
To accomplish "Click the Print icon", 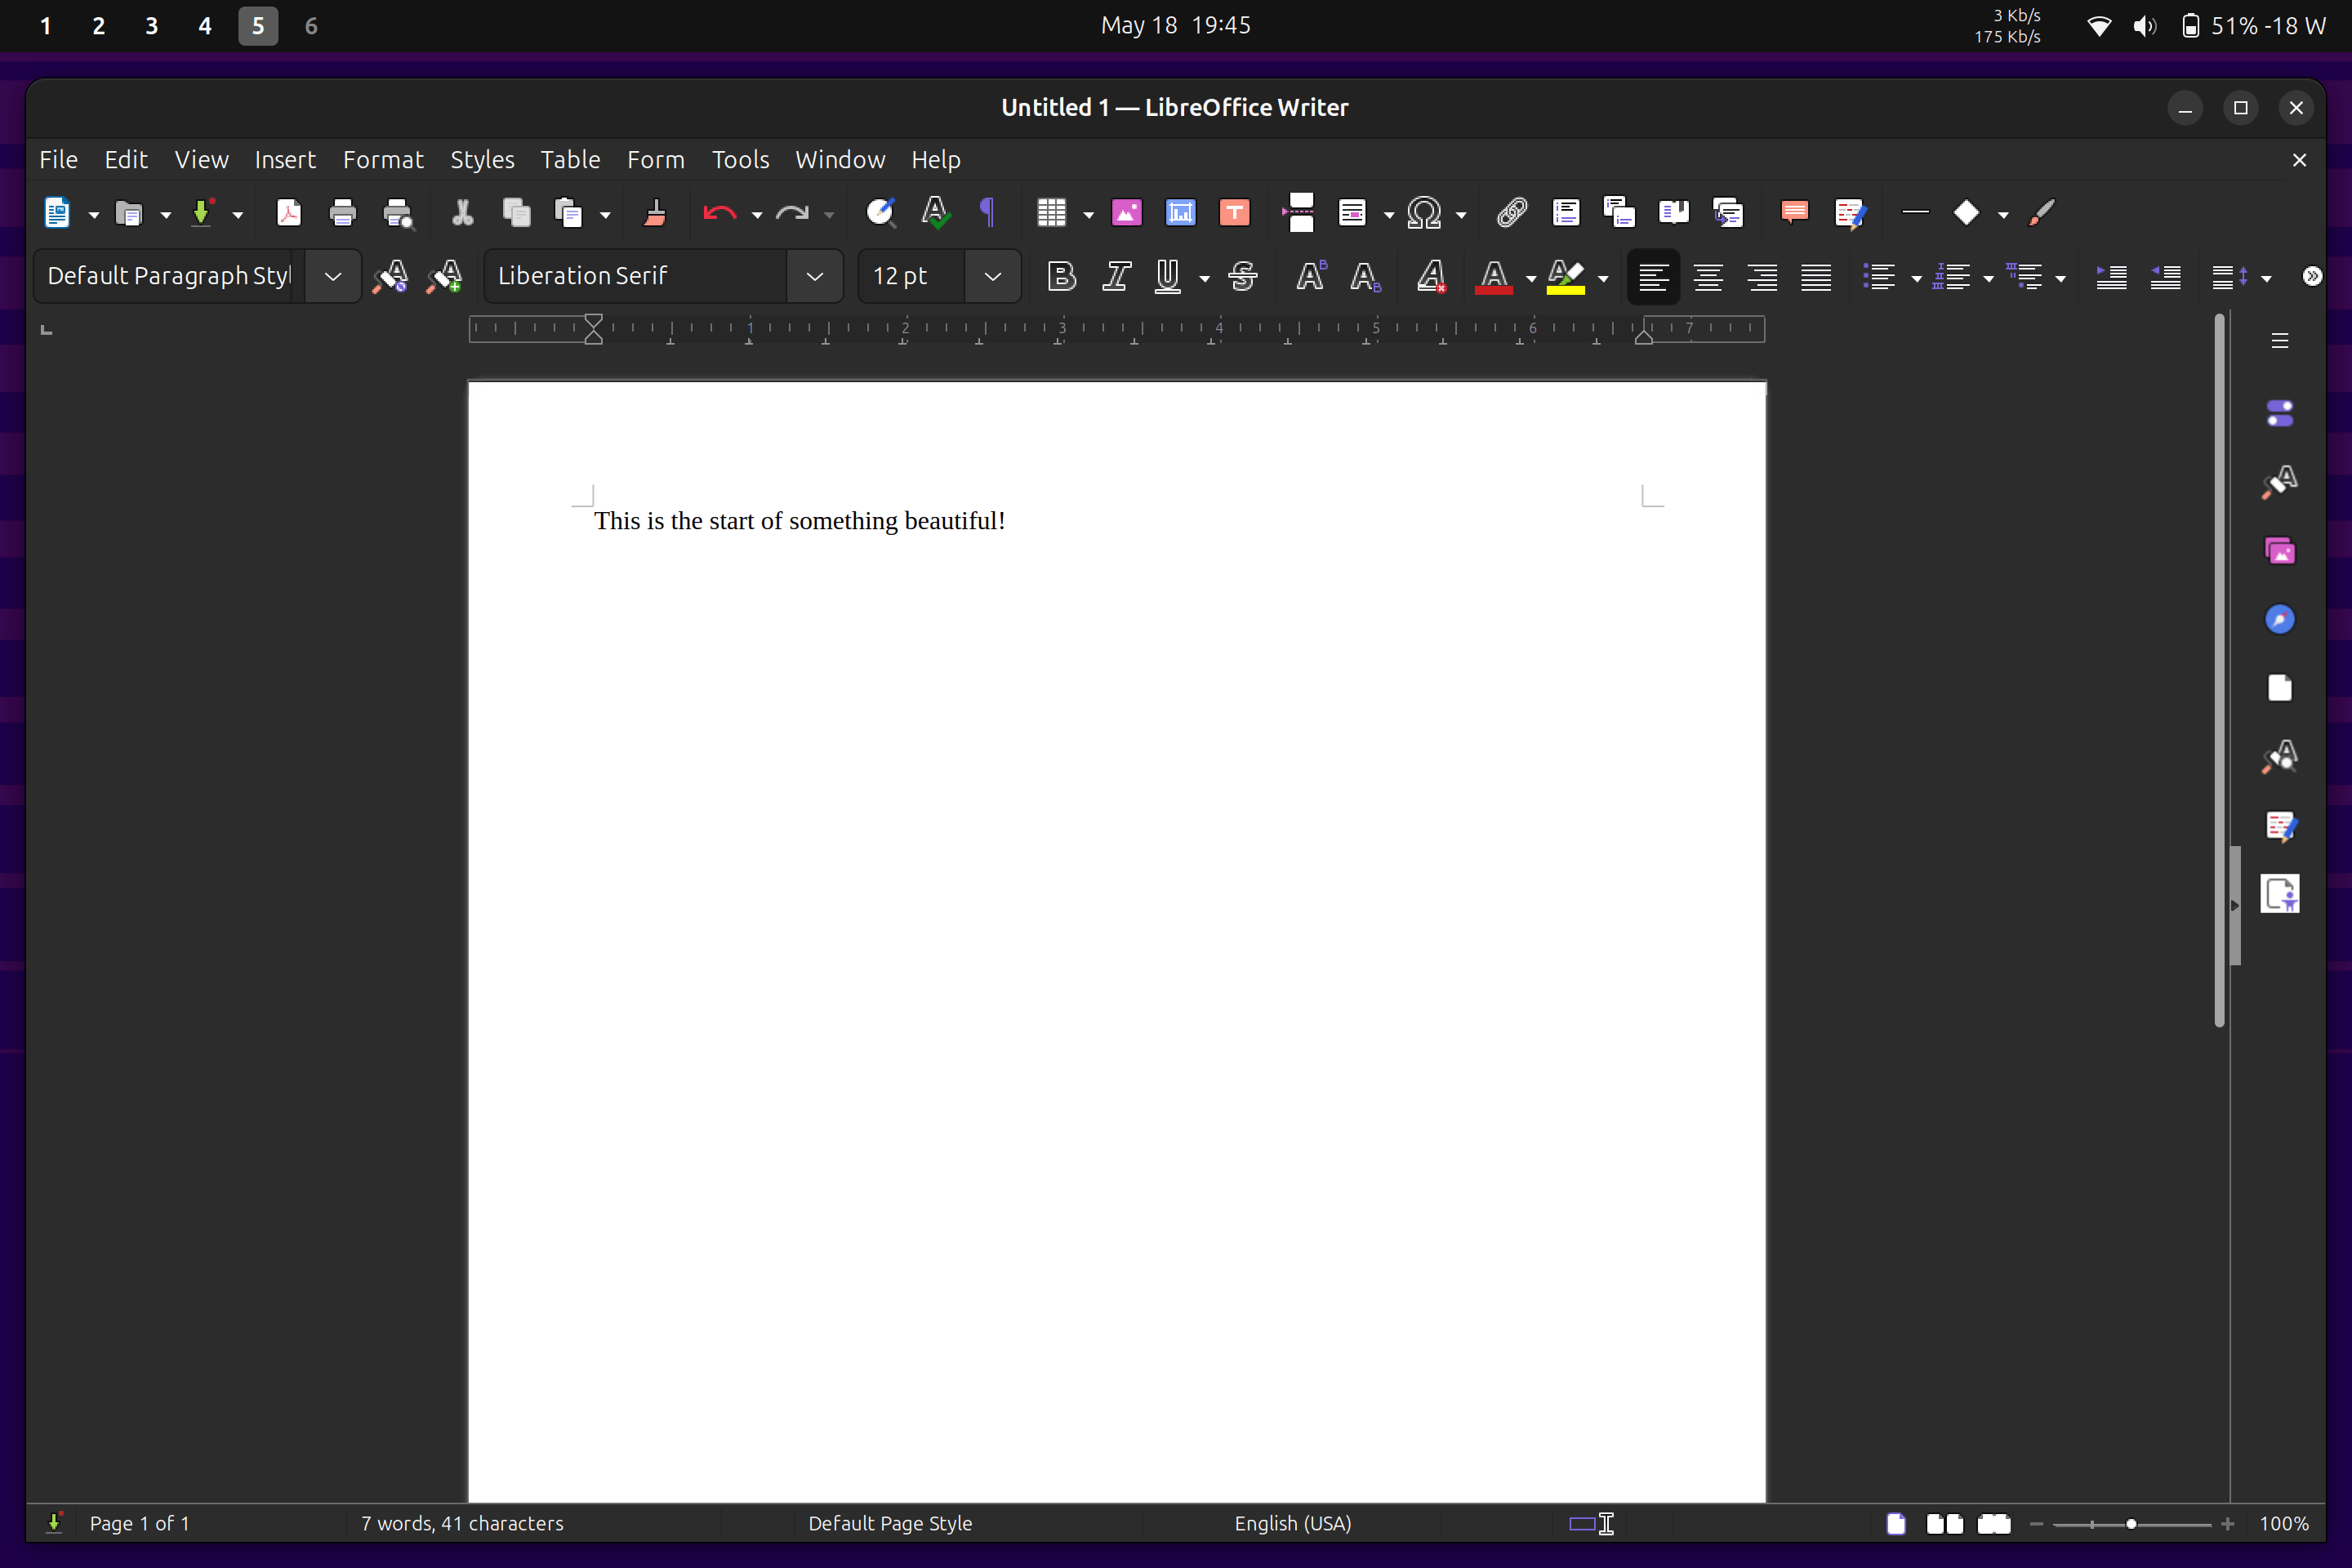I will pos(343,213).
